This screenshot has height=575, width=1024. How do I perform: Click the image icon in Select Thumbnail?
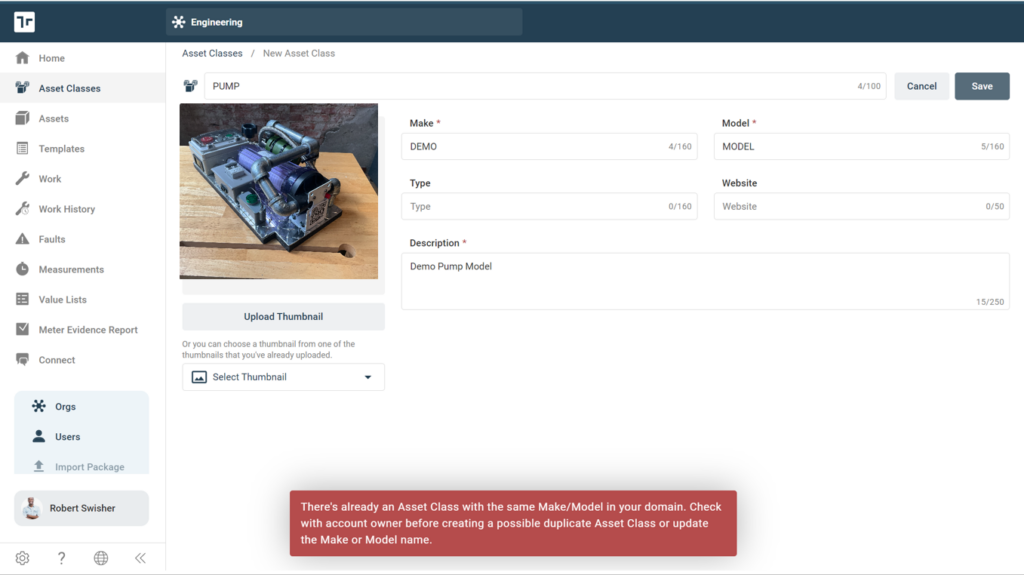(x=199, y=377)
